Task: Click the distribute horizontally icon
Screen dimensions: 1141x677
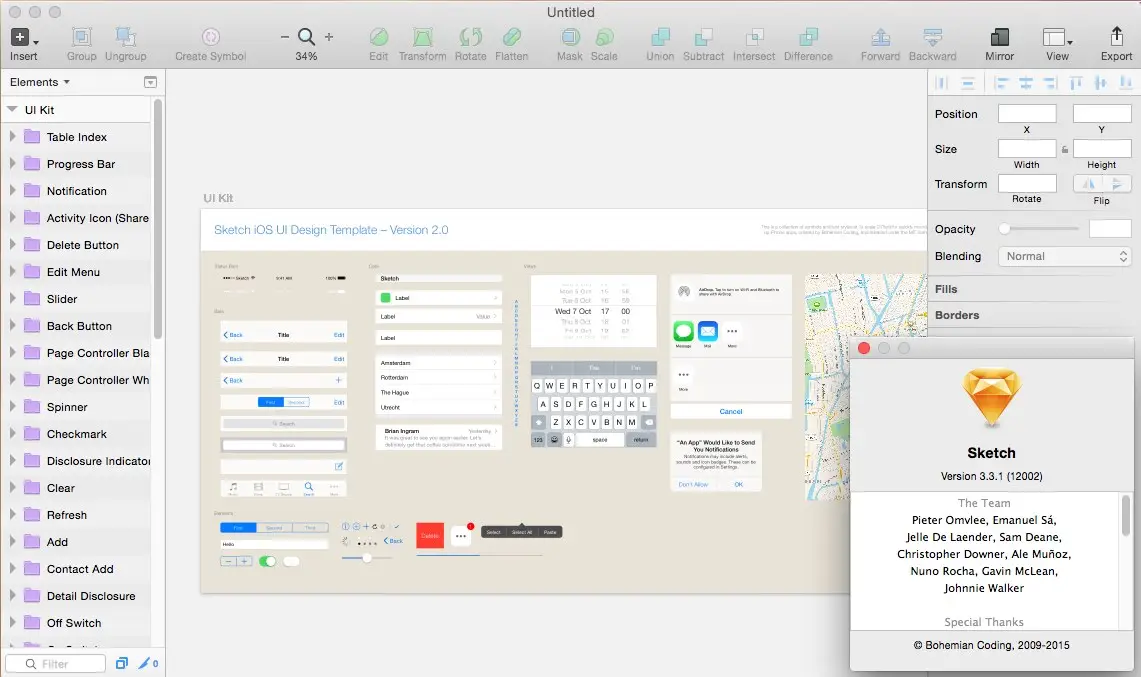Action: click(x=942, y=84)
